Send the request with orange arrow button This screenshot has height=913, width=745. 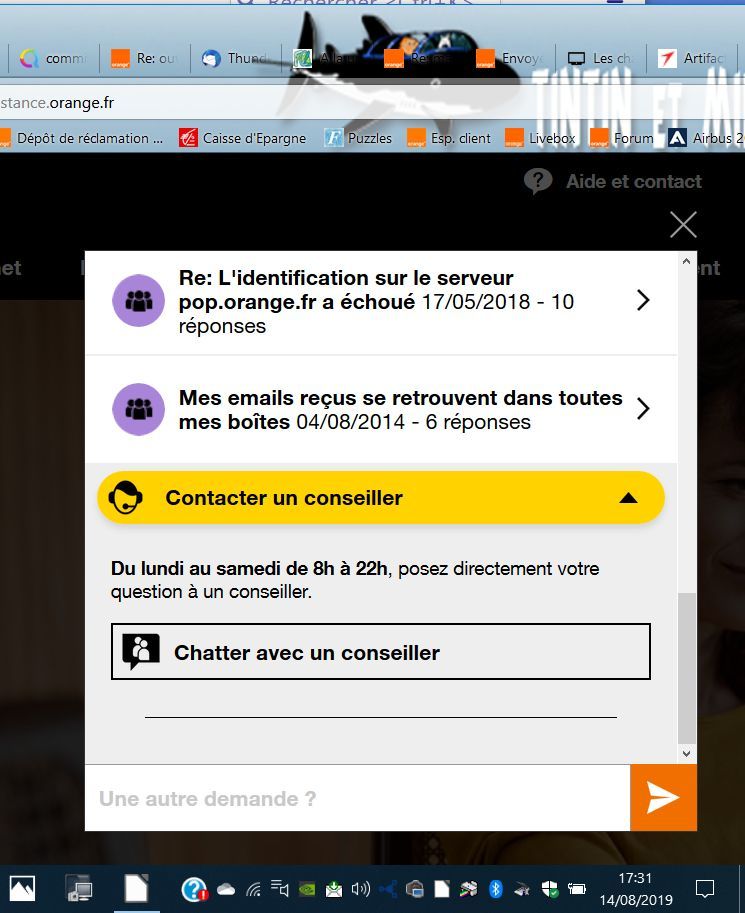pos(663,798)
